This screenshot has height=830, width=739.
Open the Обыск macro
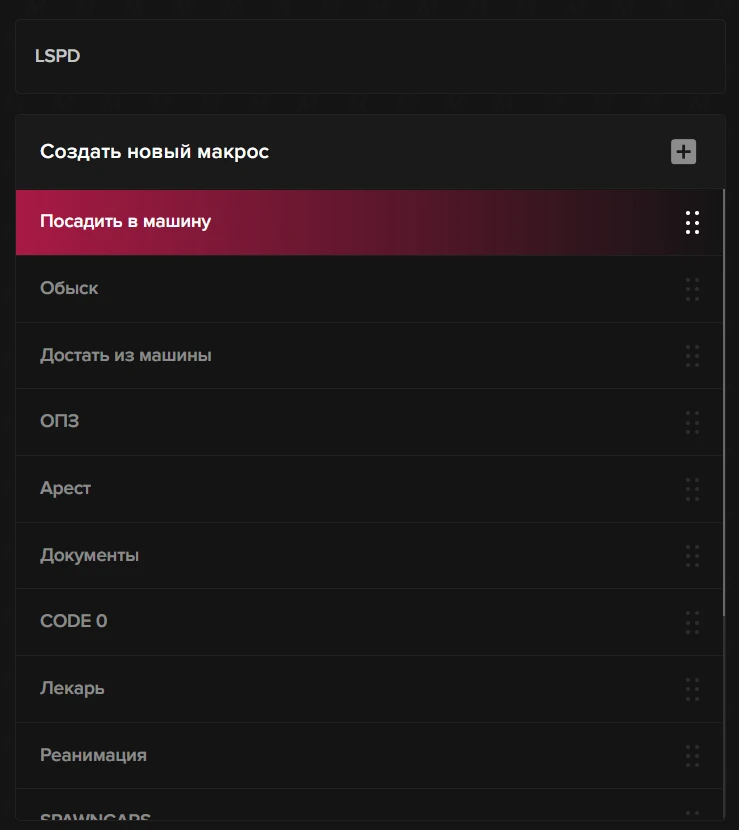[69, 288]
